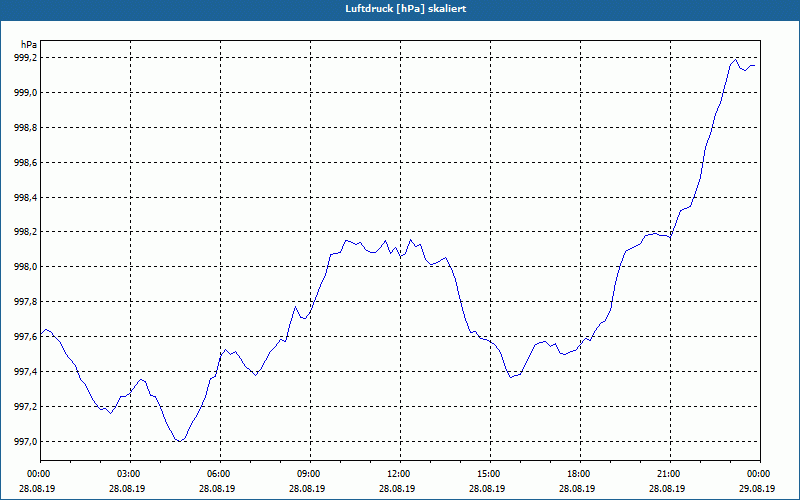The height and width of the screenshot is (500, 800).
Task: Click the 997,6 y-axis value
Action: click(x=25, y=337)
